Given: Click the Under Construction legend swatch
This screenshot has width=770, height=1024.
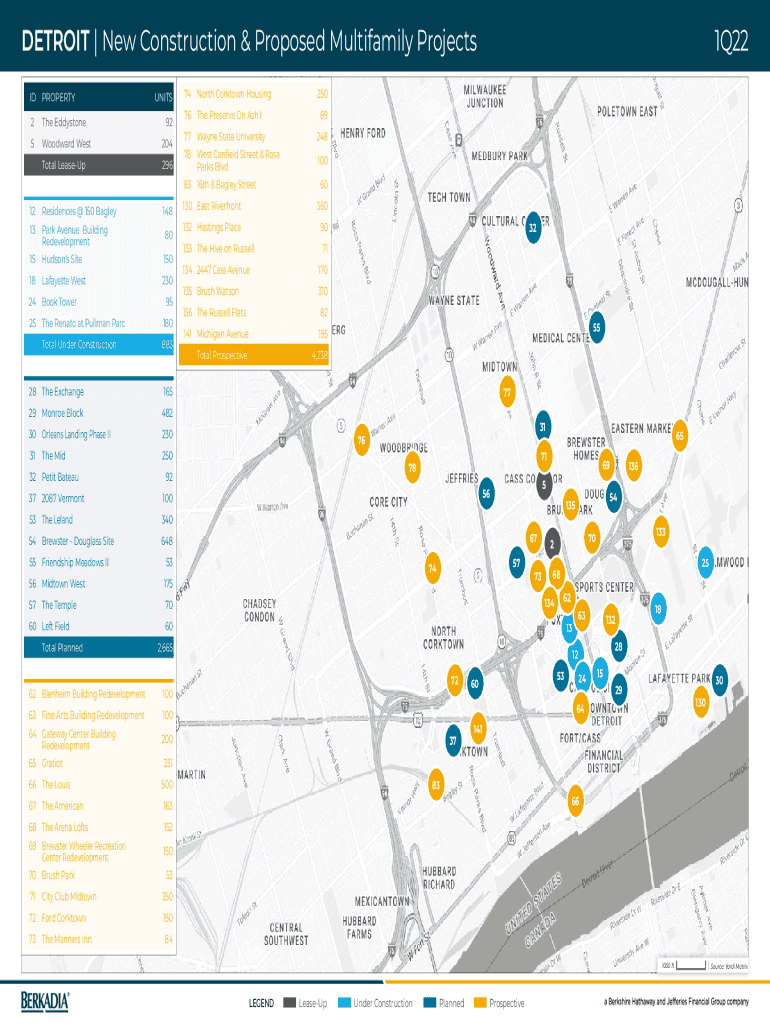Looking at the screenshot, I should coord(345,1003).
